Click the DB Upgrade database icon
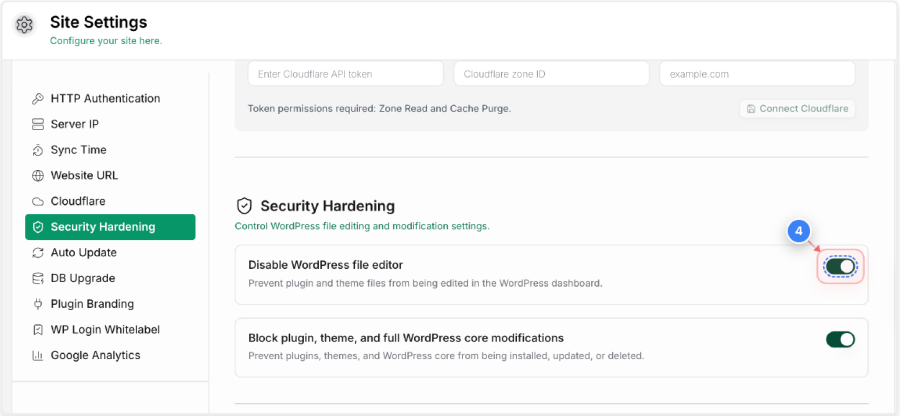 pyautogui.click(x=38, y=278)
